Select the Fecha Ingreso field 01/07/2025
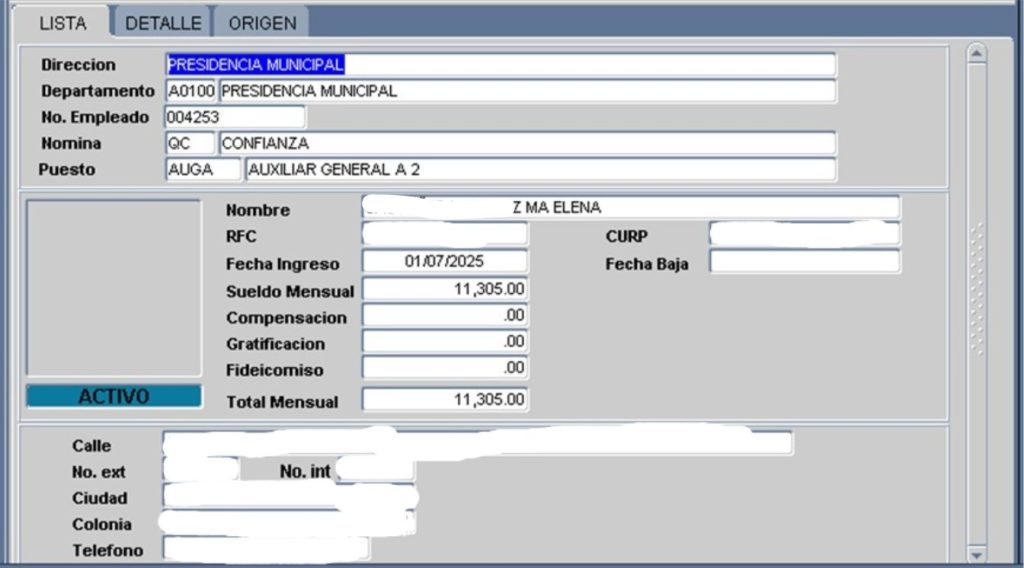Image resolution: width=1024 pixels, height=568 pixels. [x=445, y=261]
